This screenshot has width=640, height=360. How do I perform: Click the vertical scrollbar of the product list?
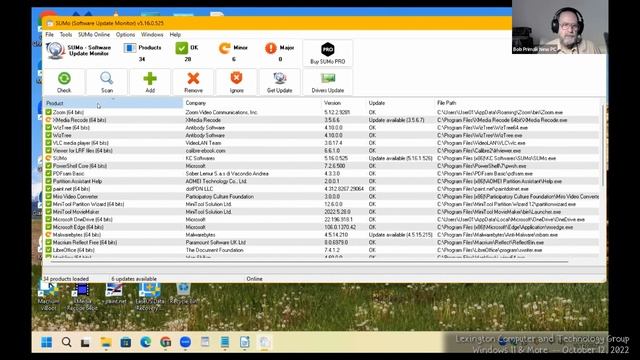coord(602,146)
